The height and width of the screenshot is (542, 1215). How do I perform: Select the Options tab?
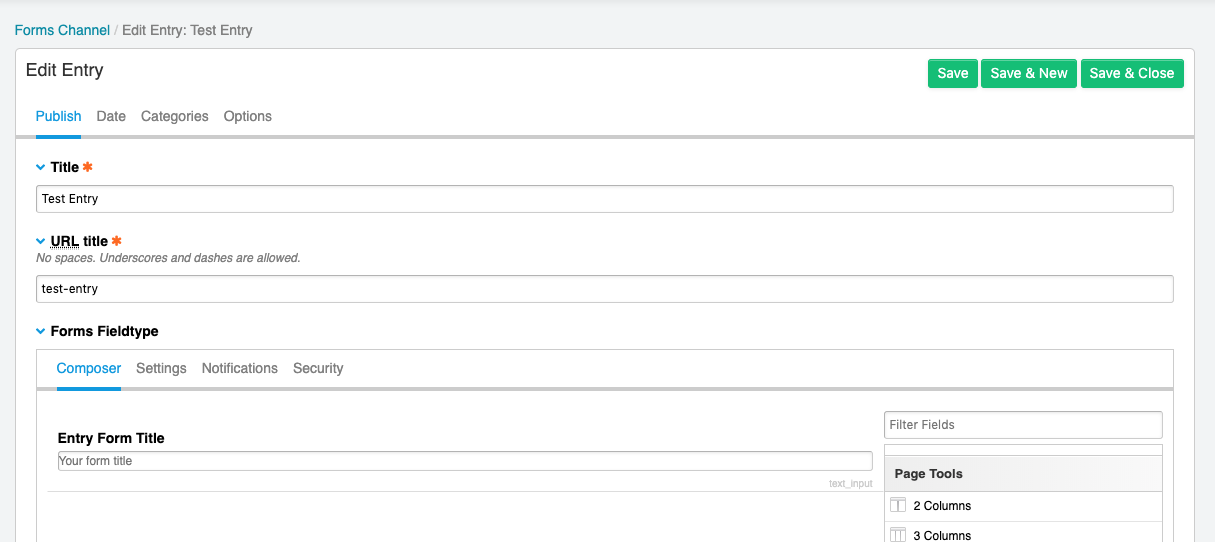tap(248, 116)
